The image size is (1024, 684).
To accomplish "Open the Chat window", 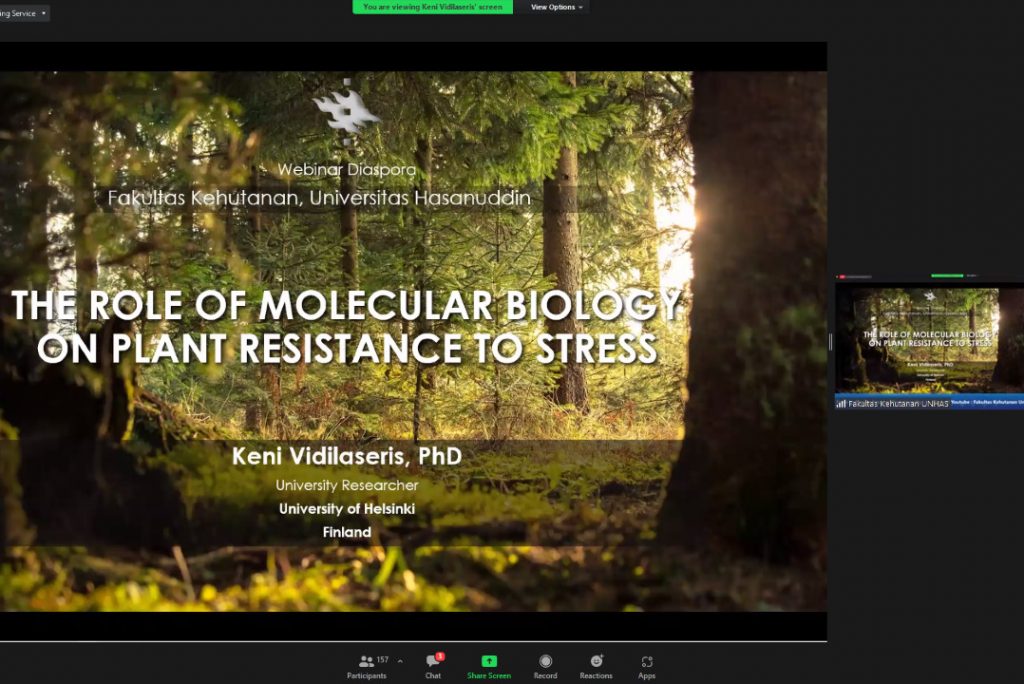I will 432,660.
